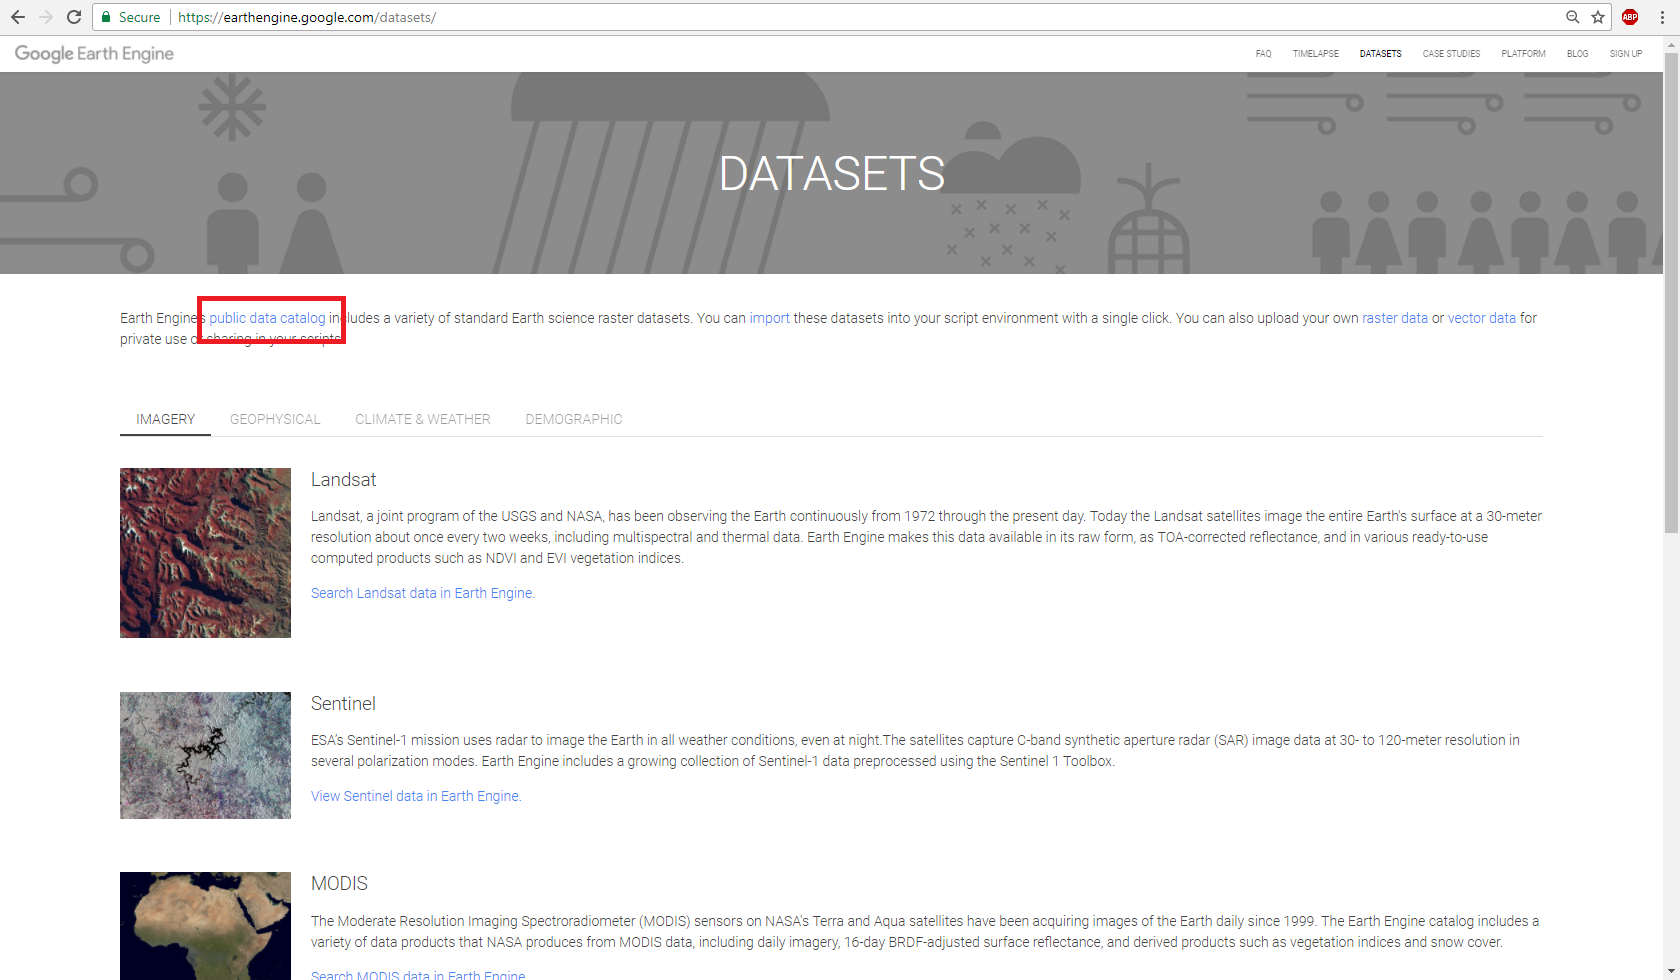This screenshot has height=980, width=1680.
Task: Select the DEMOGRAPHIC tab
Action: point(573,419)
